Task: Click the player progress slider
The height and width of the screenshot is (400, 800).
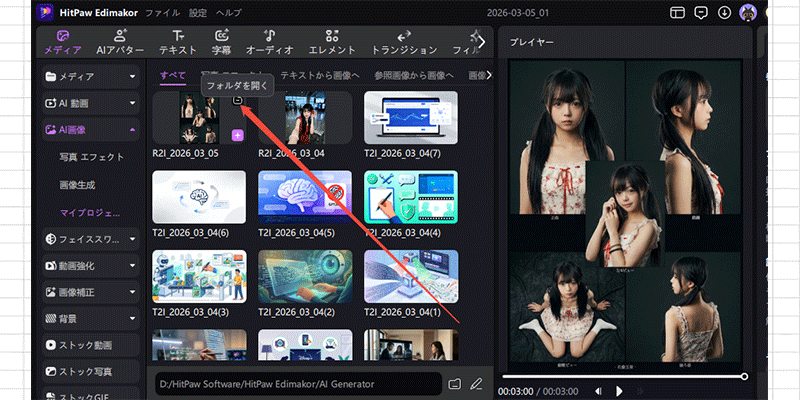Action: click(622, 376)
